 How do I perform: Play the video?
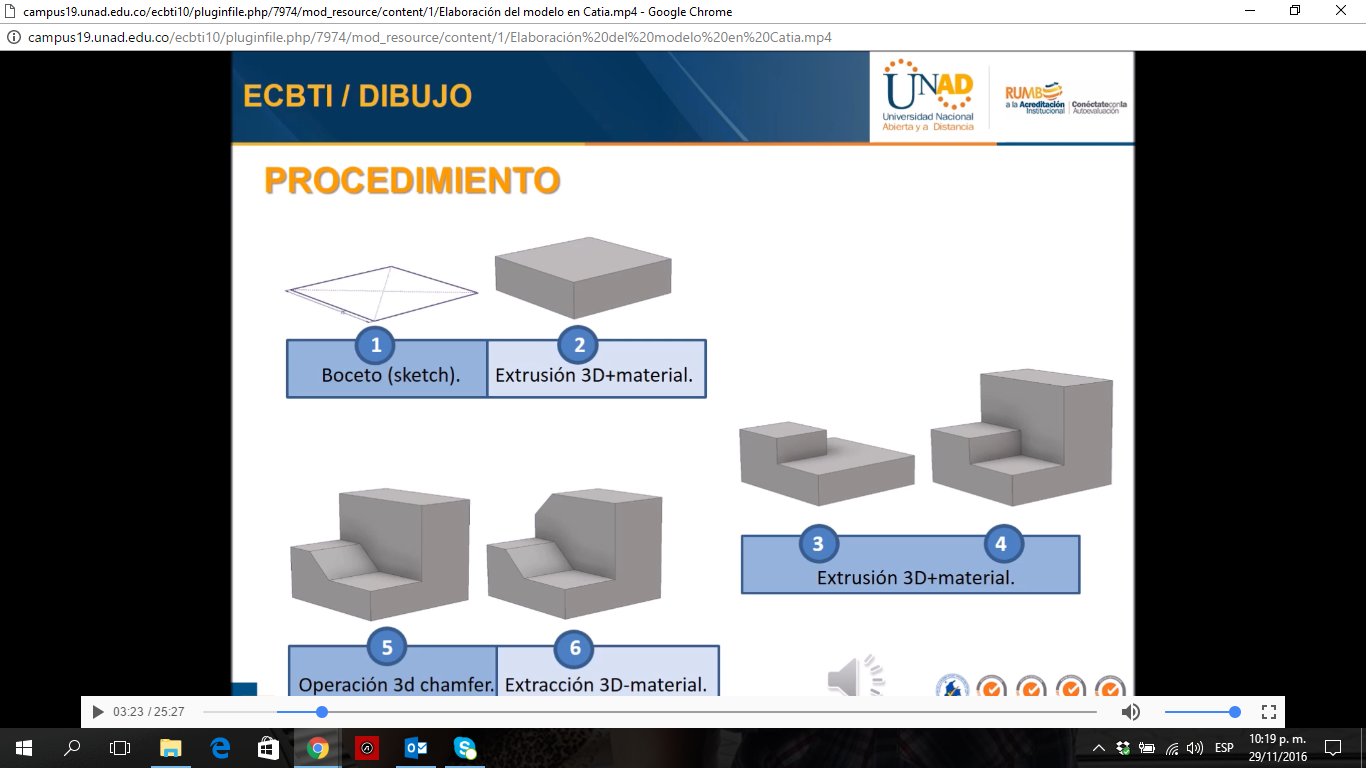(97, 712)
